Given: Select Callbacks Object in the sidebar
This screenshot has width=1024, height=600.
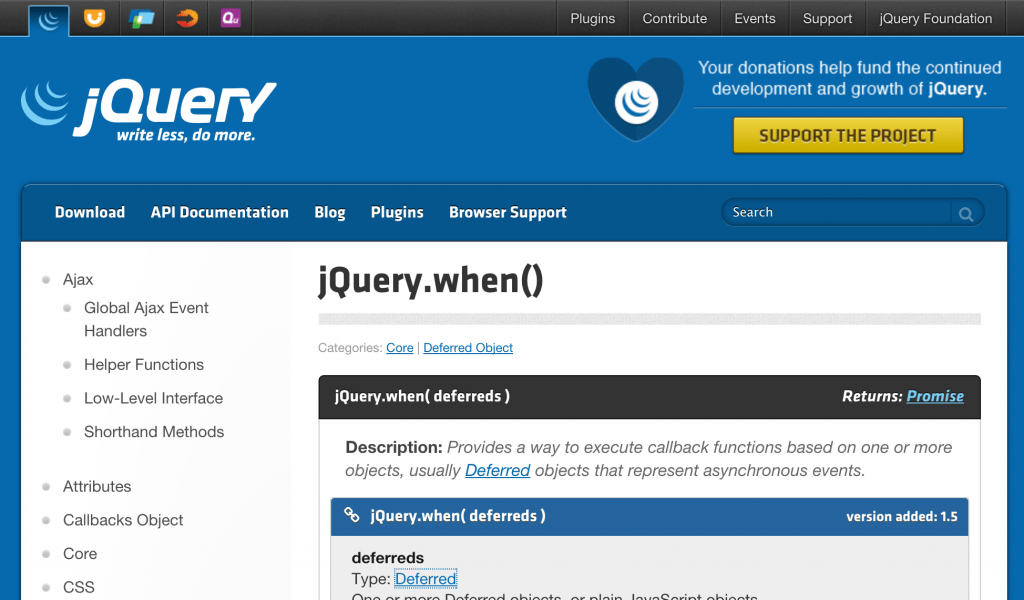Looking at the screenshot, I should click(x=123, y=520).
